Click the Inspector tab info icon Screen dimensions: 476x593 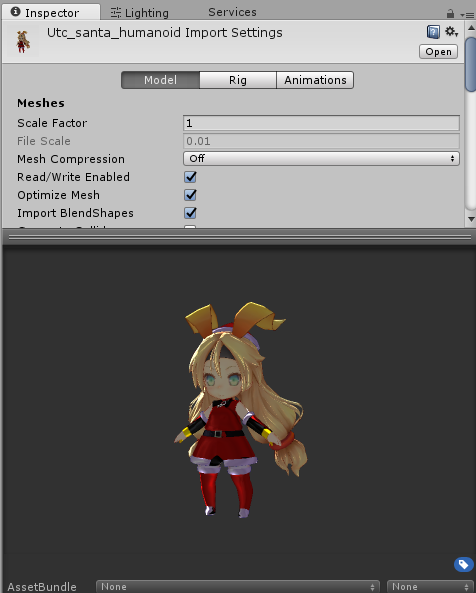pos(16,12)
